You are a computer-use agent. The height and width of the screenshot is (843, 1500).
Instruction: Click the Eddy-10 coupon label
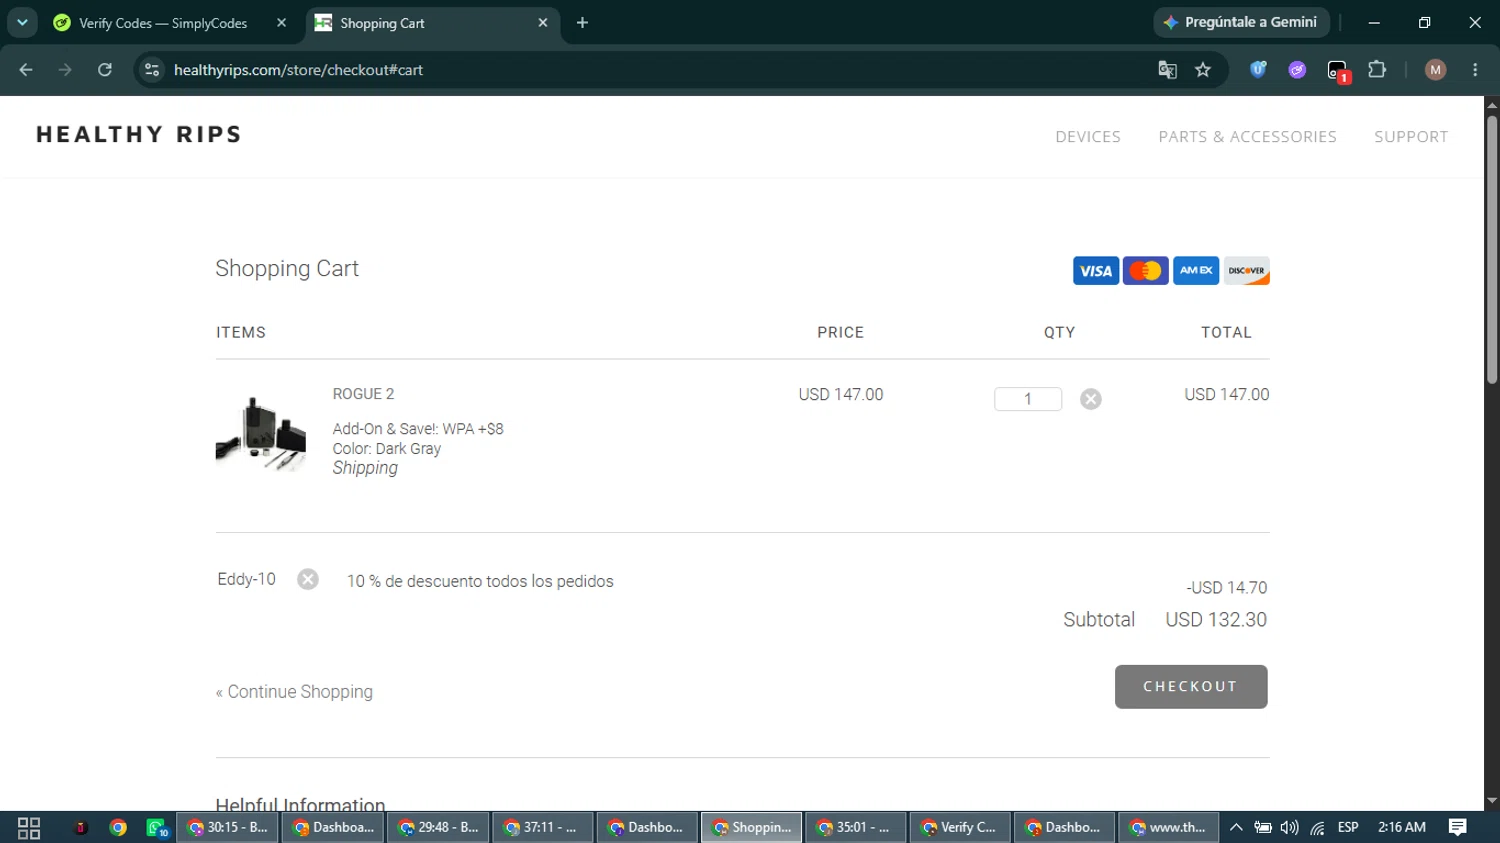point(246,579)
